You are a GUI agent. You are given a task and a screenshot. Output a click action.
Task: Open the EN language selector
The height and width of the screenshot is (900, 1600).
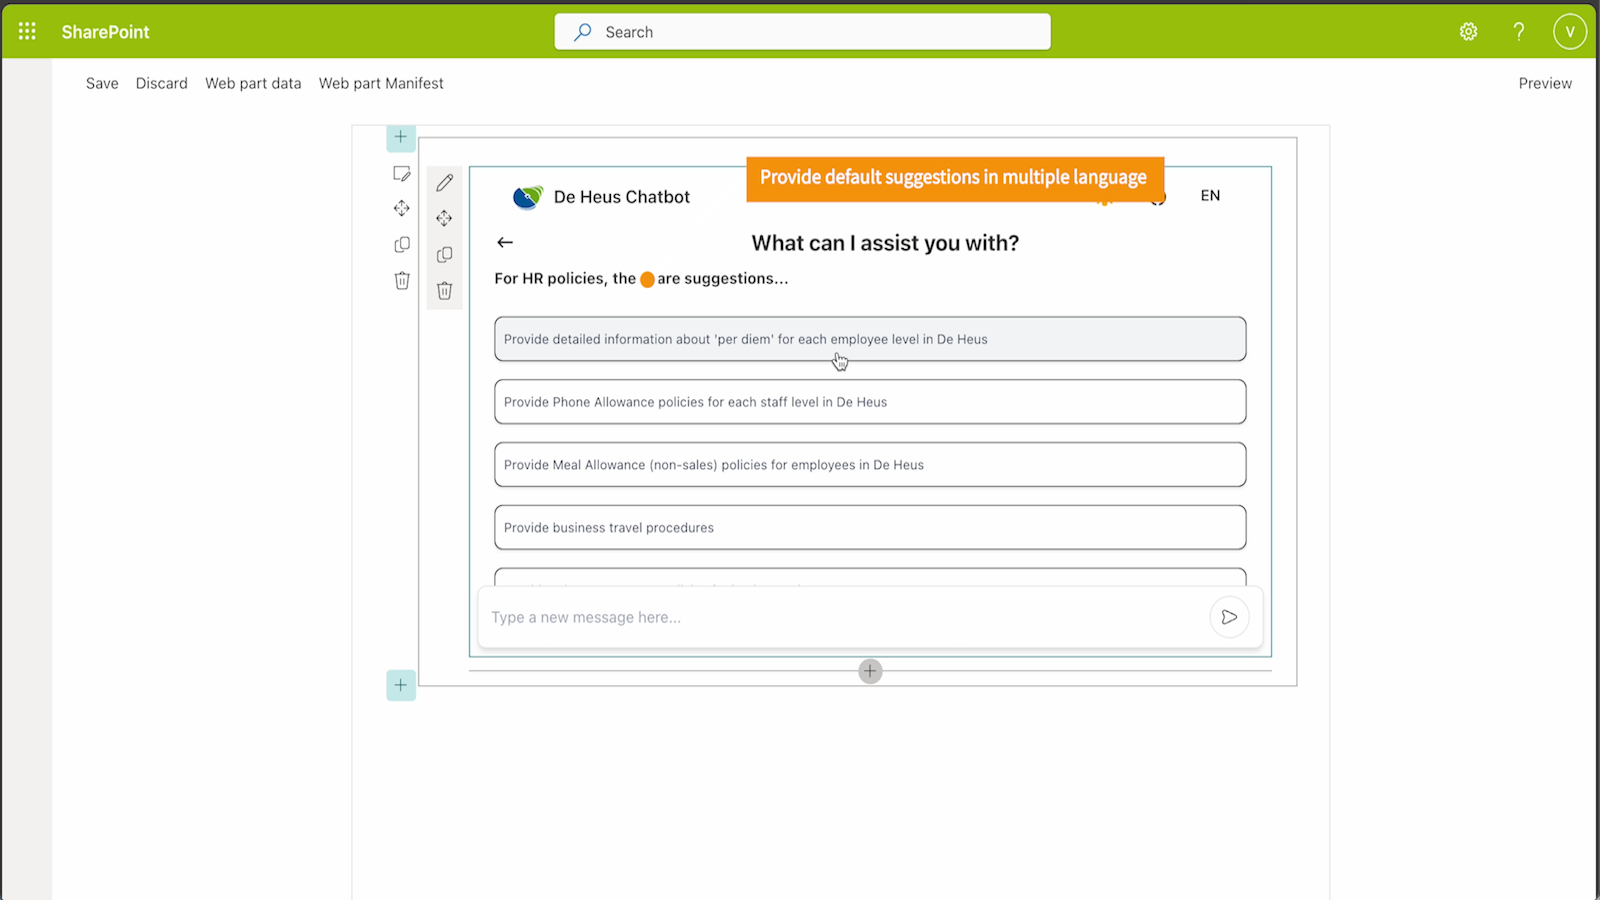coord(1210,195)
